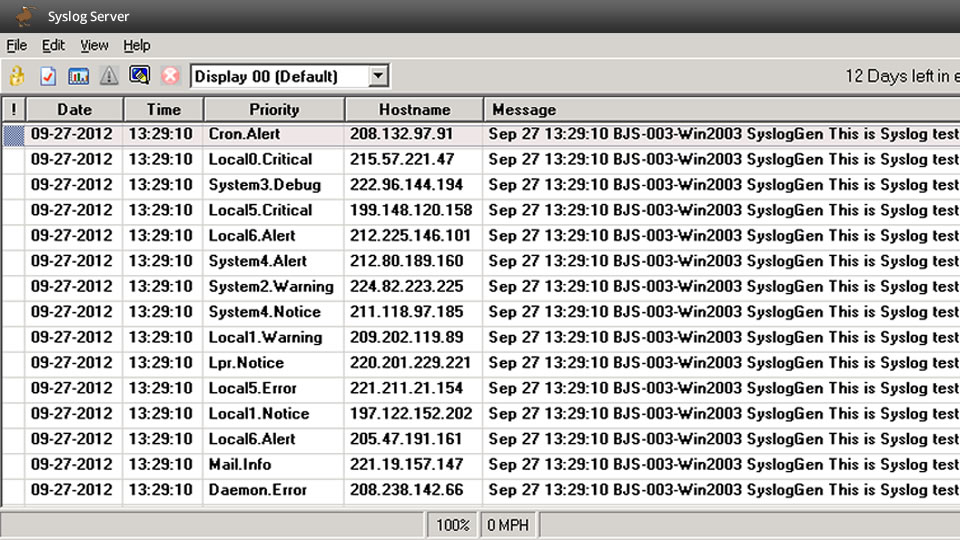
Task: Click the 100% status bar indicator
Action: tap(452, 525)
